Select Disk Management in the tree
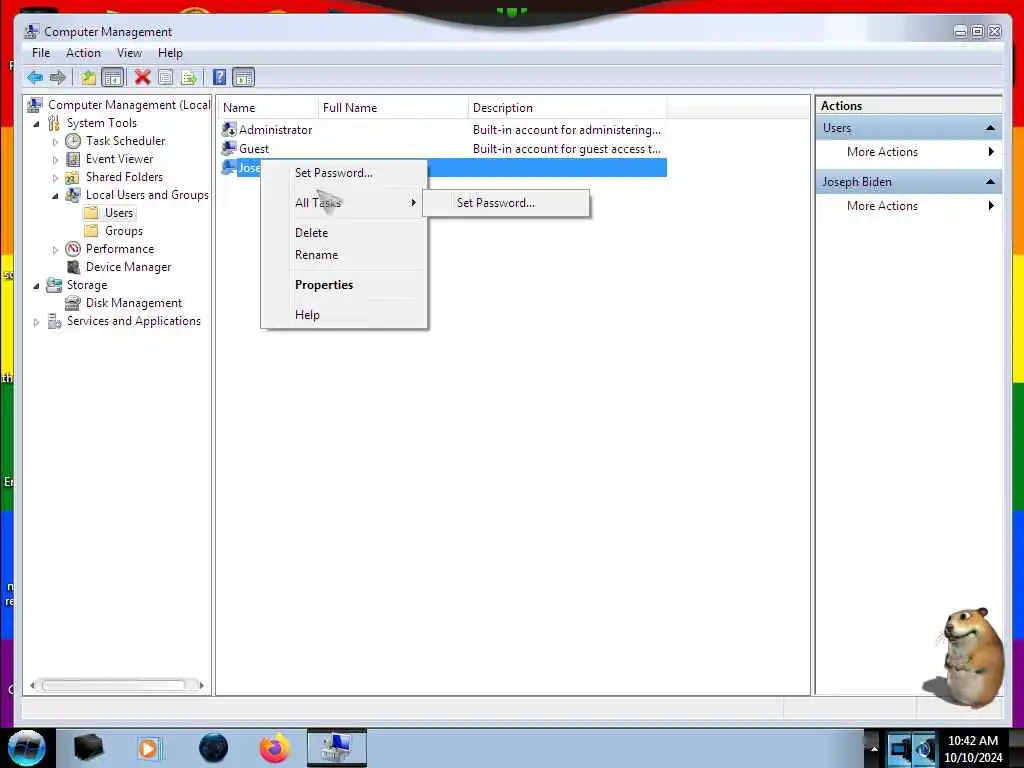 pyautogui.click(x=134, y=302)
